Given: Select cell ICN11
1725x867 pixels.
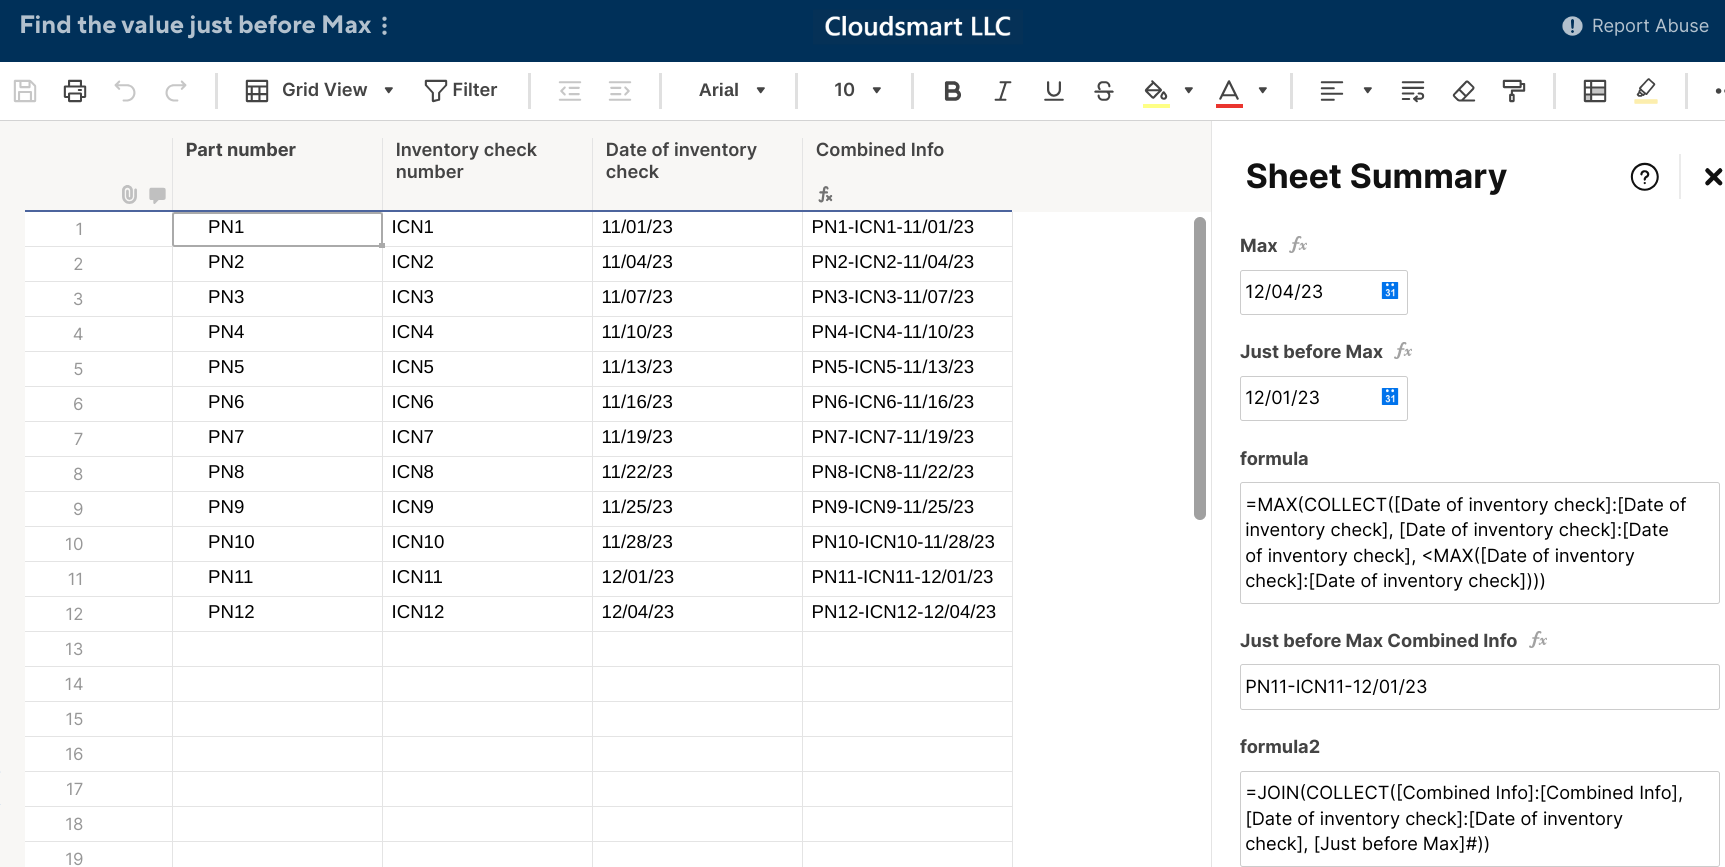Looking at the screenshot, I should tap(487, 578).
